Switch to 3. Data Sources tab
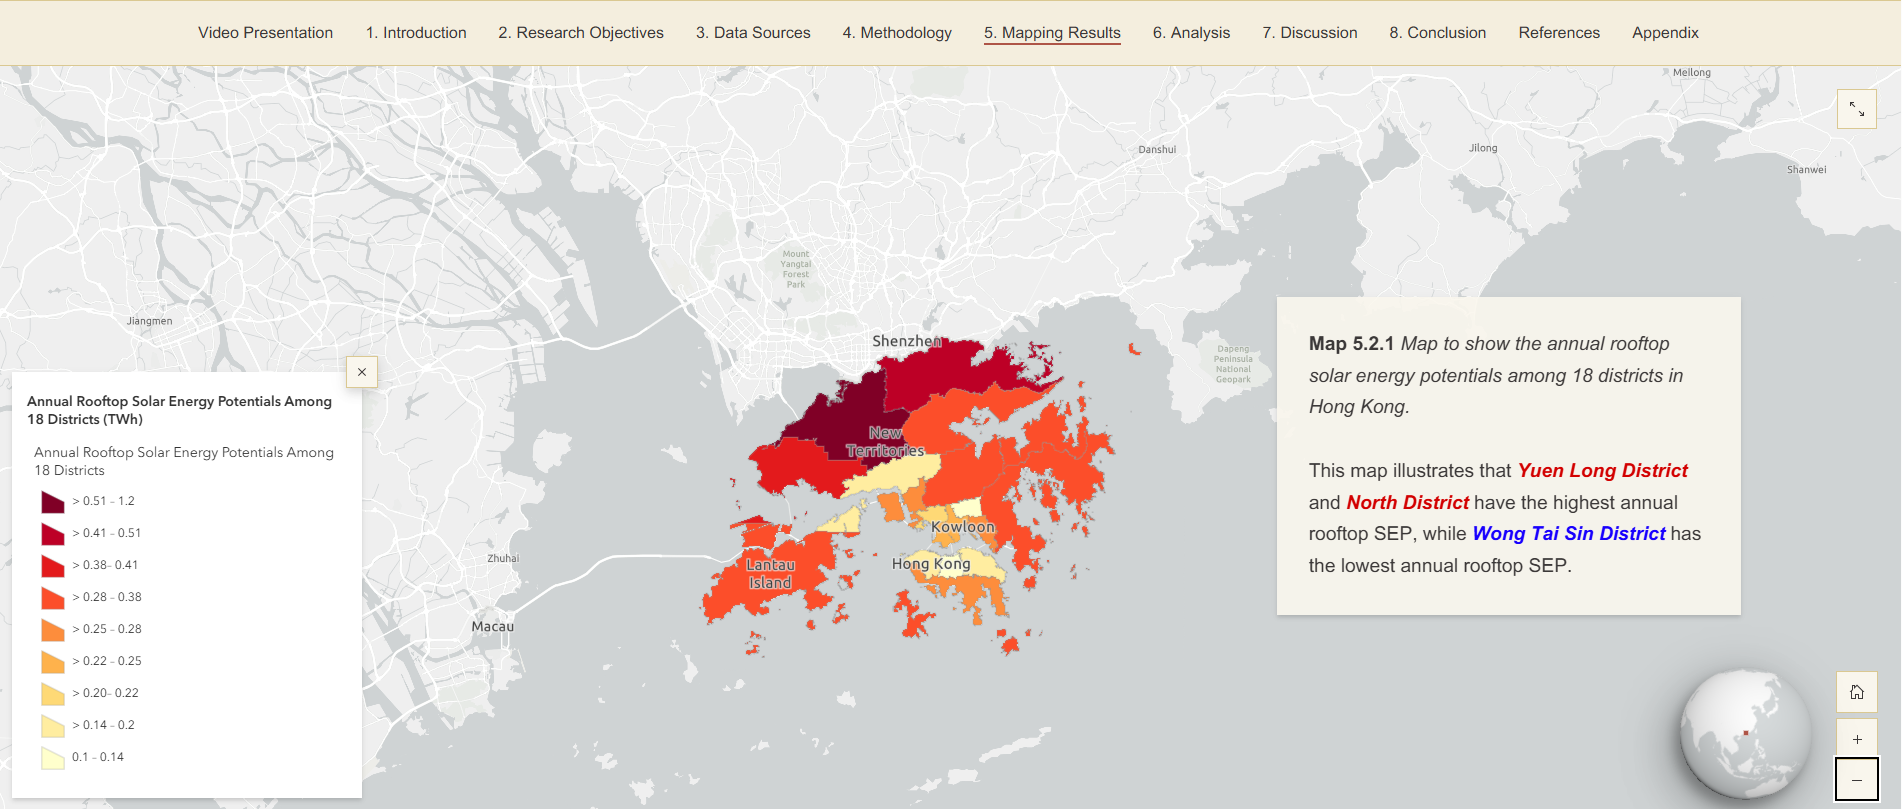The height and width of the screenshot is (809, 1902). tap(753, 33)
